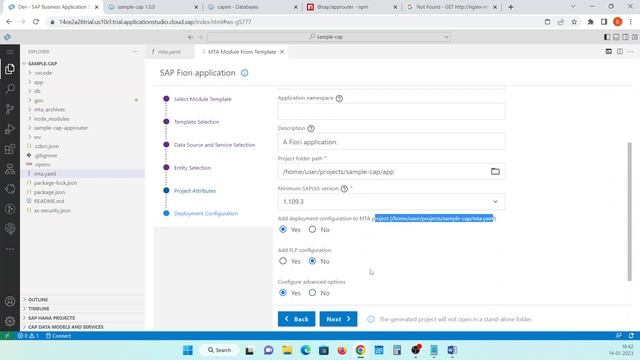Open the Source Control view
Screen dimensions: 640x360
pyautogui.click(x=10, y=109)
